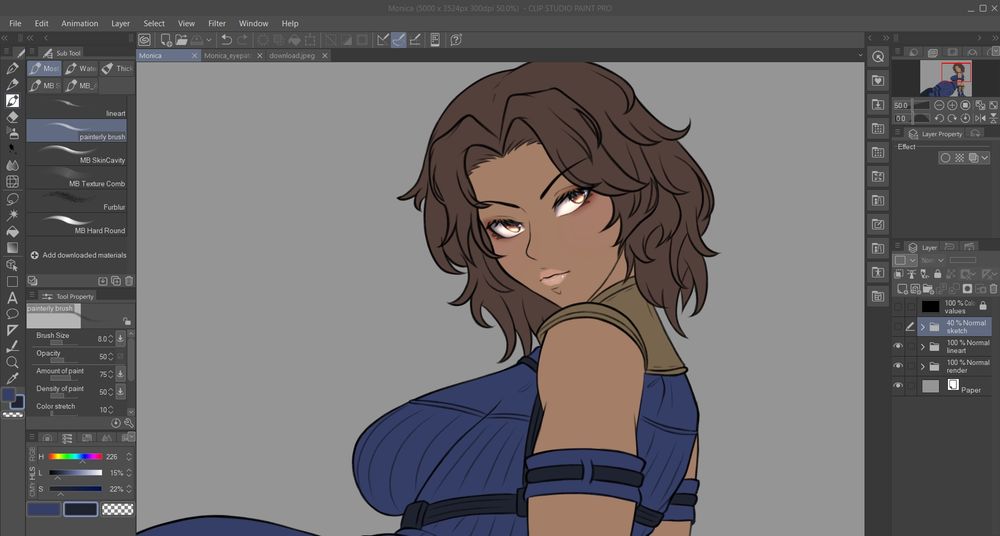
Task: Create new canvas from command bar
Action: click(166, 40)
